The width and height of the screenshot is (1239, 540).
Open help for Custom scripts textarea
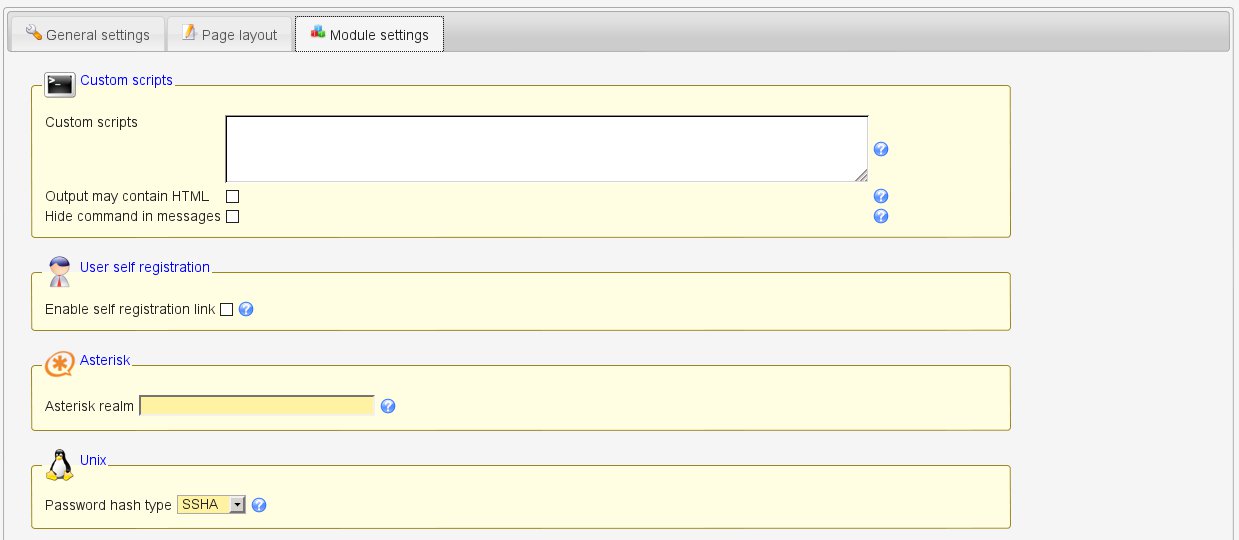tap(881, 149)
